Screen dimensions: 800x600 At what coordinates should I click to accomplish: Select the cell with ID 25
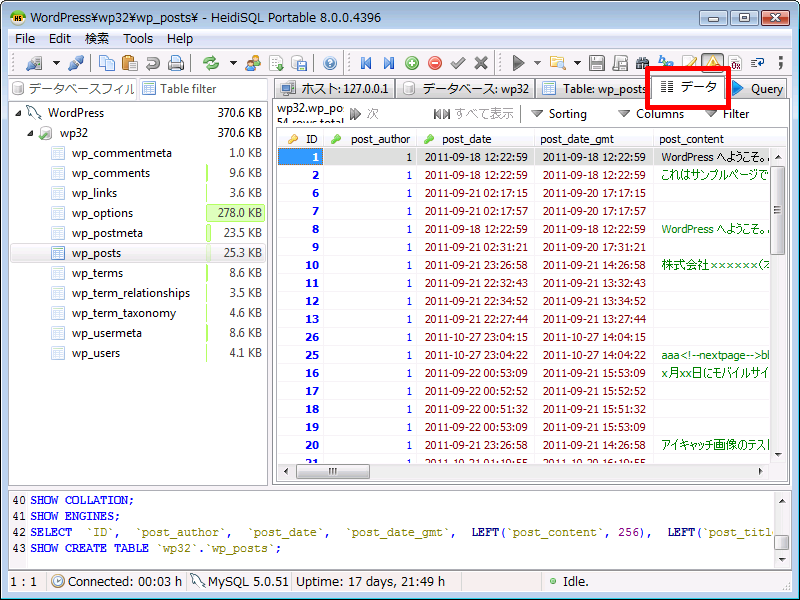[x=301, y=355]
